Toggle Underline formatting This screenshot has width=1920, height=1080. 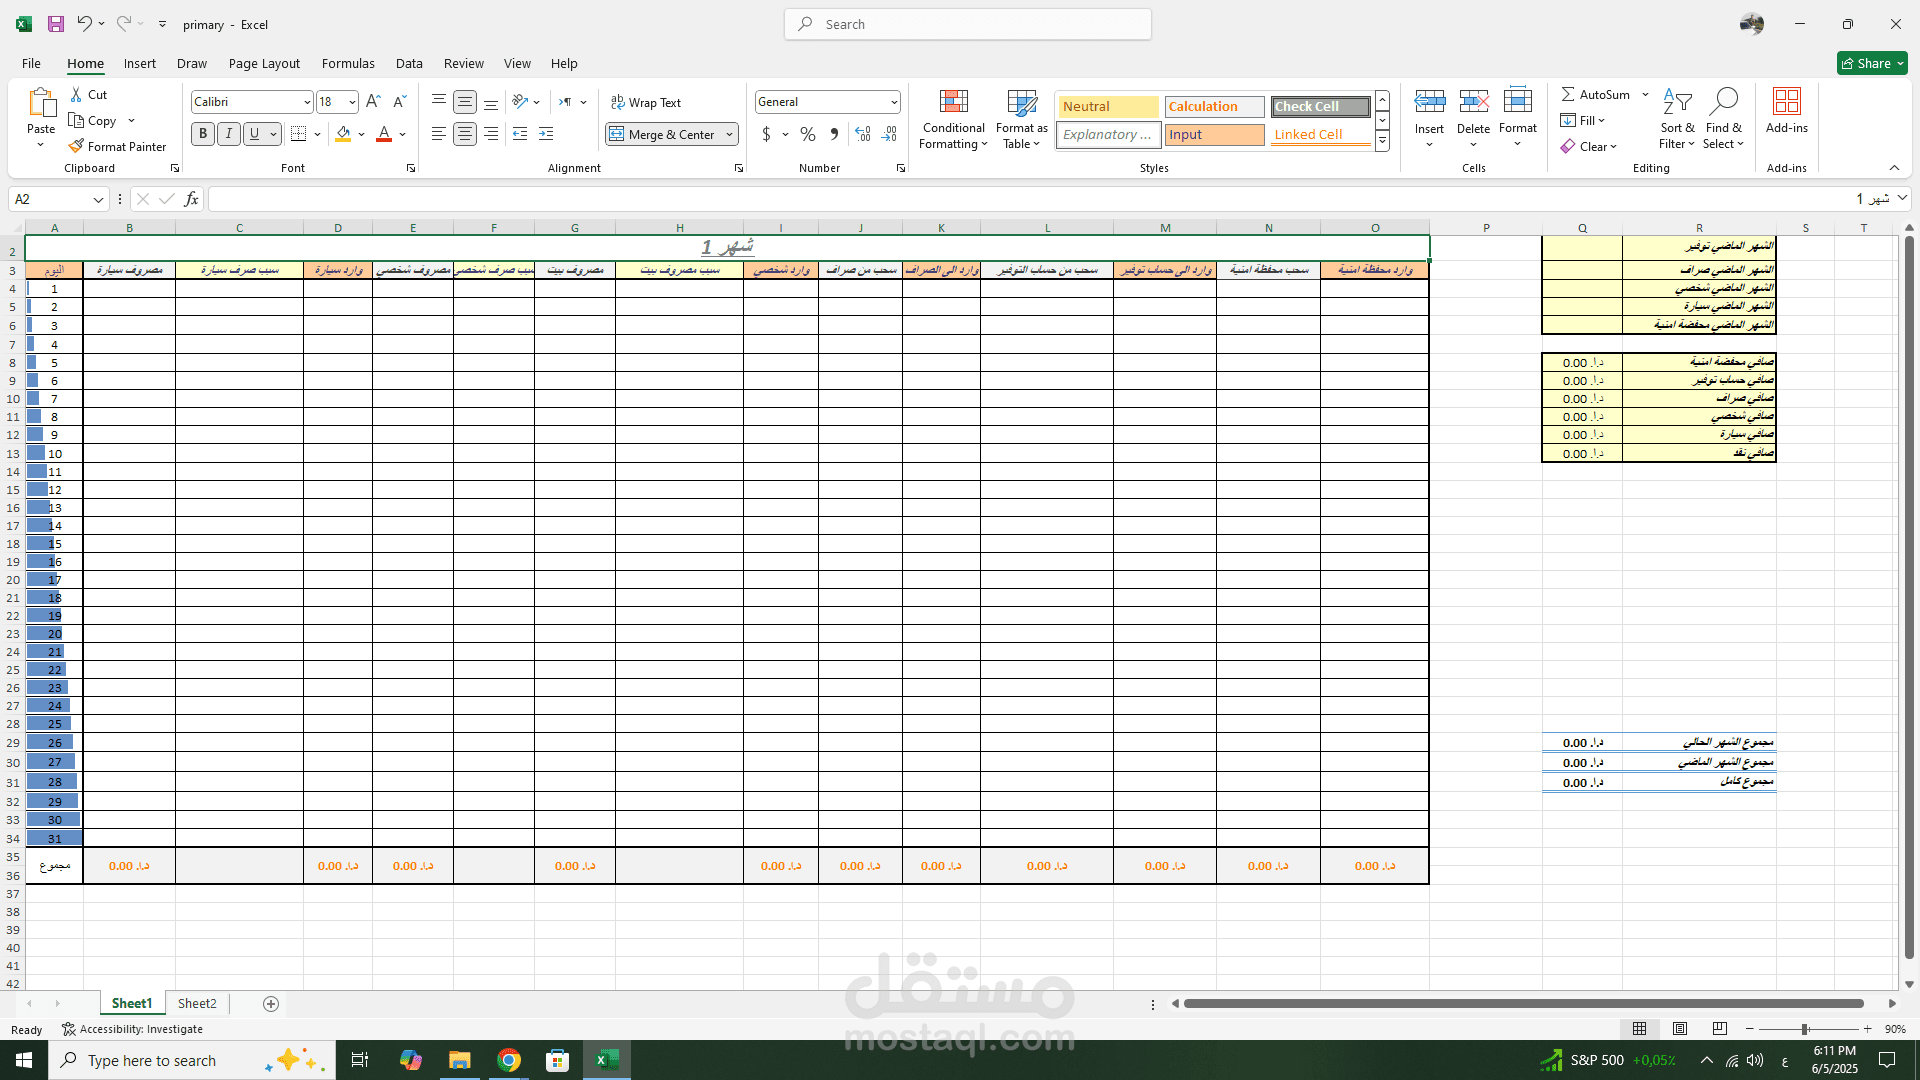pos(254,134)
